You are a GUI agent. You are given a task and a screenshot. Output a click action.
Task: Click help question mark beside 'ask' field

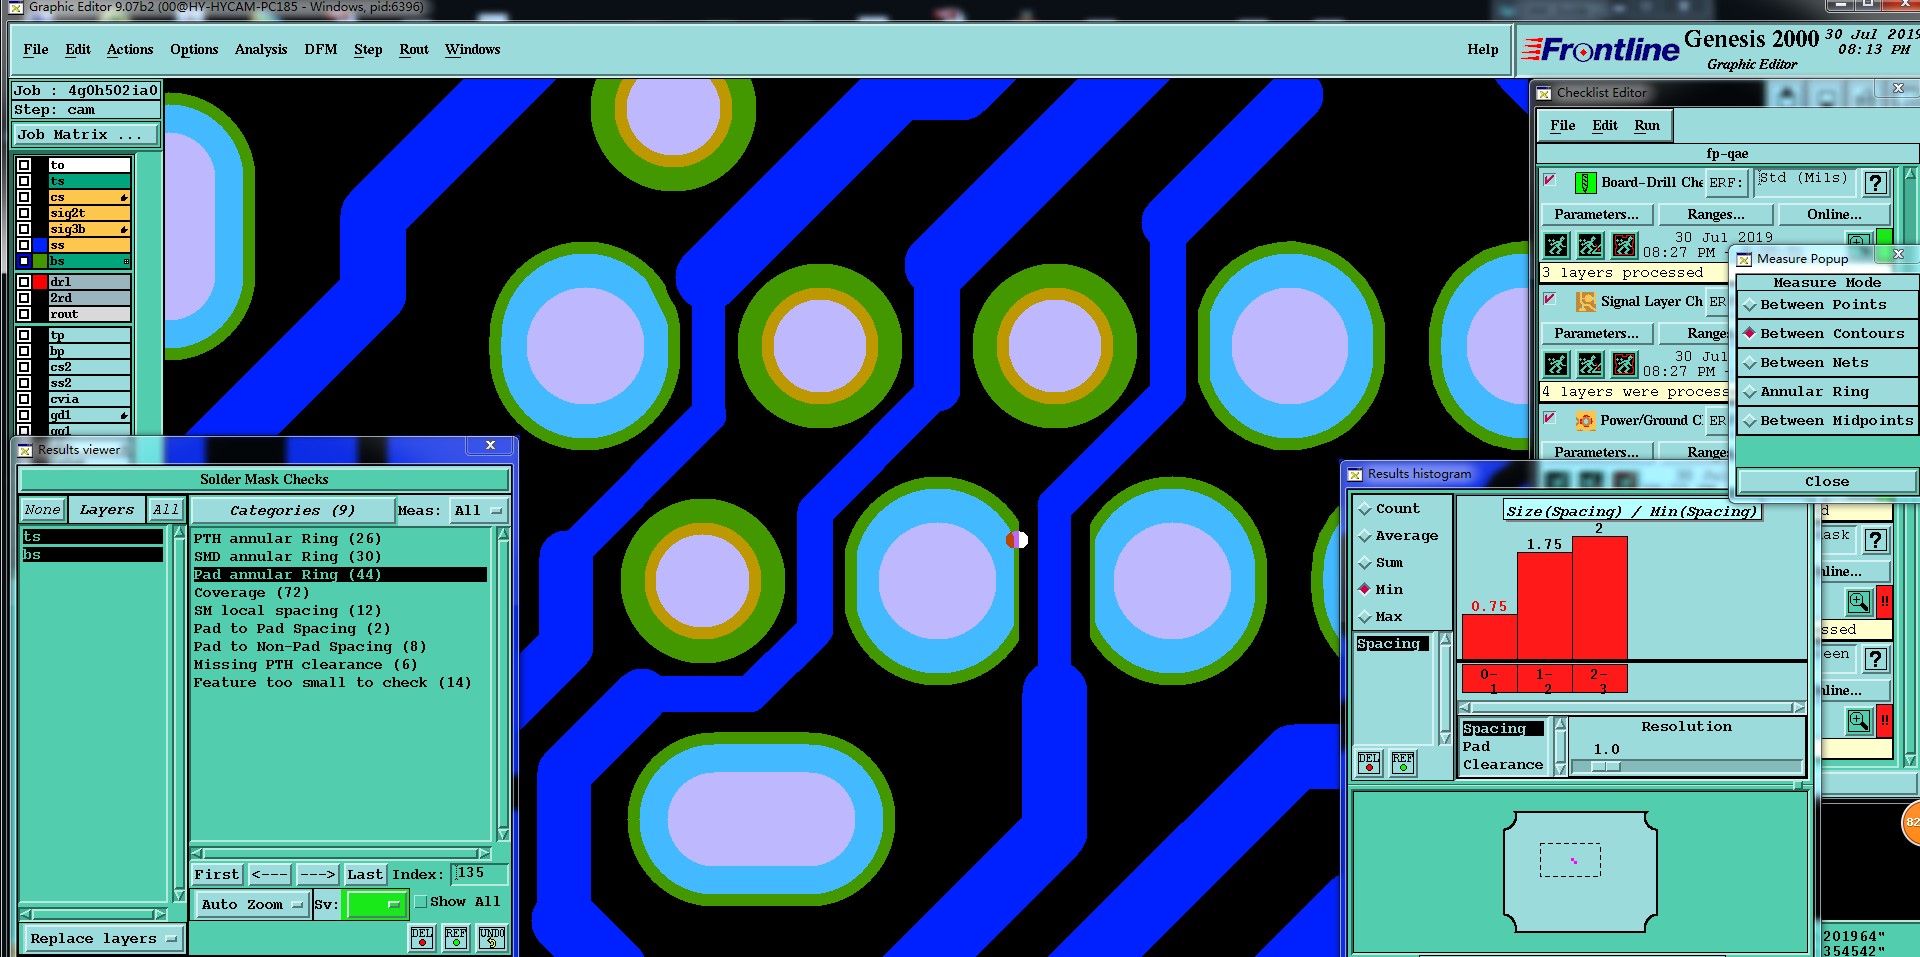(x=1876, y=541)
